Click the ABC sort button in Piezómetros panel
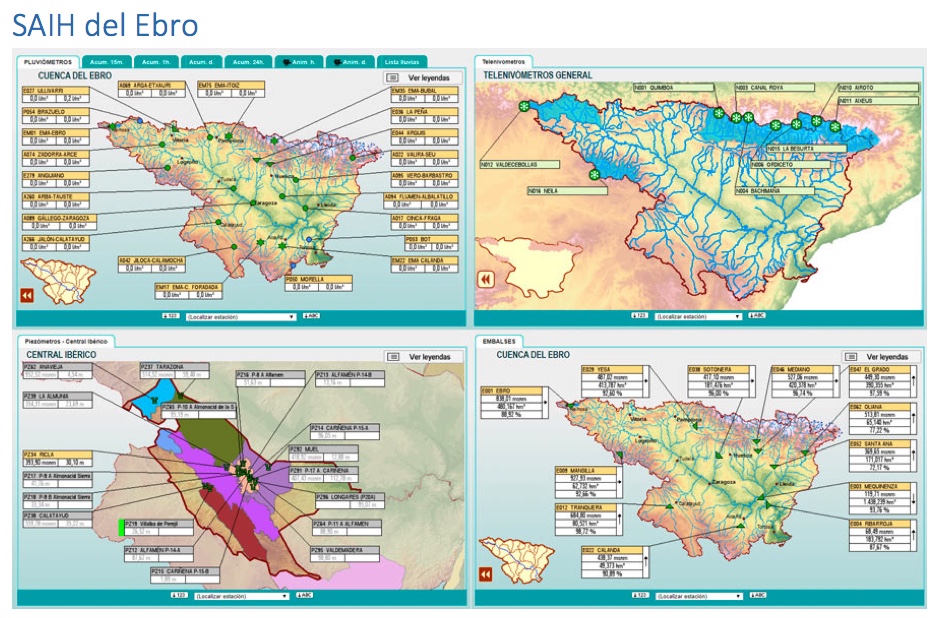936x618 pixels. tap(304, 595)
